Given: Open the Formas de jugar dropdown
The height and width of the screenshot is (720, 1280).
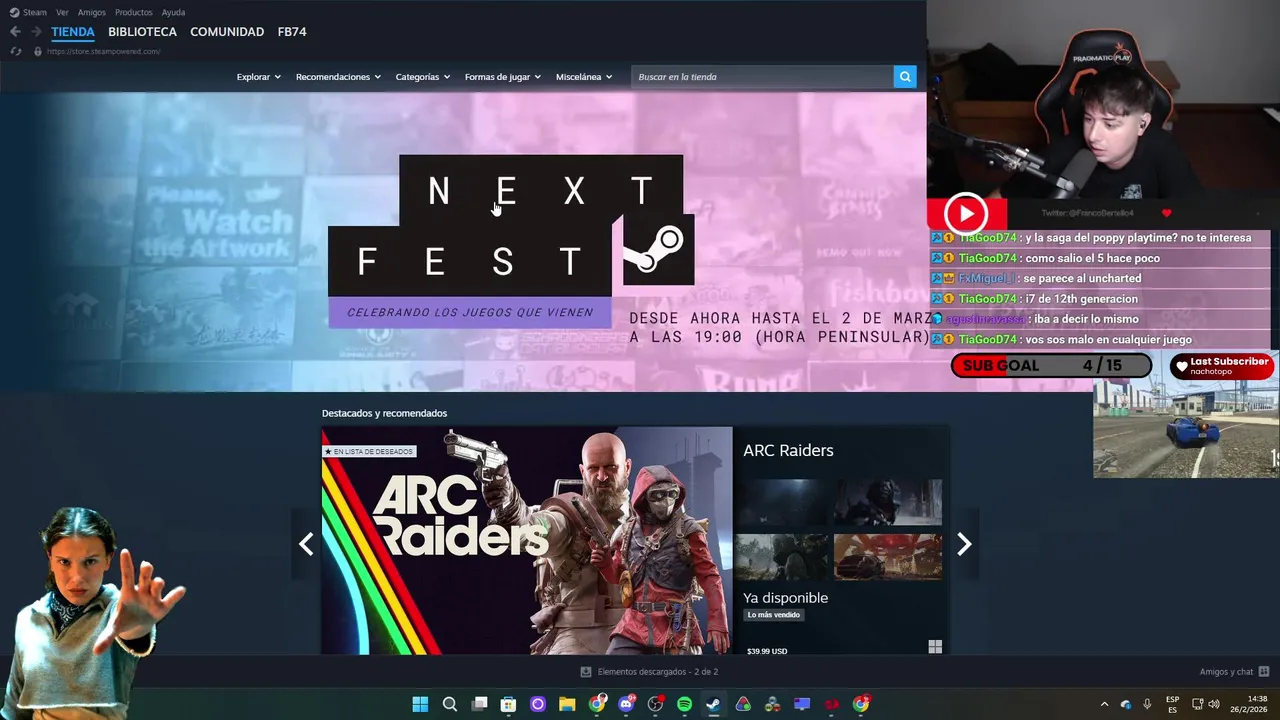Looking at the screenshot, I should (x=502, y=77).
